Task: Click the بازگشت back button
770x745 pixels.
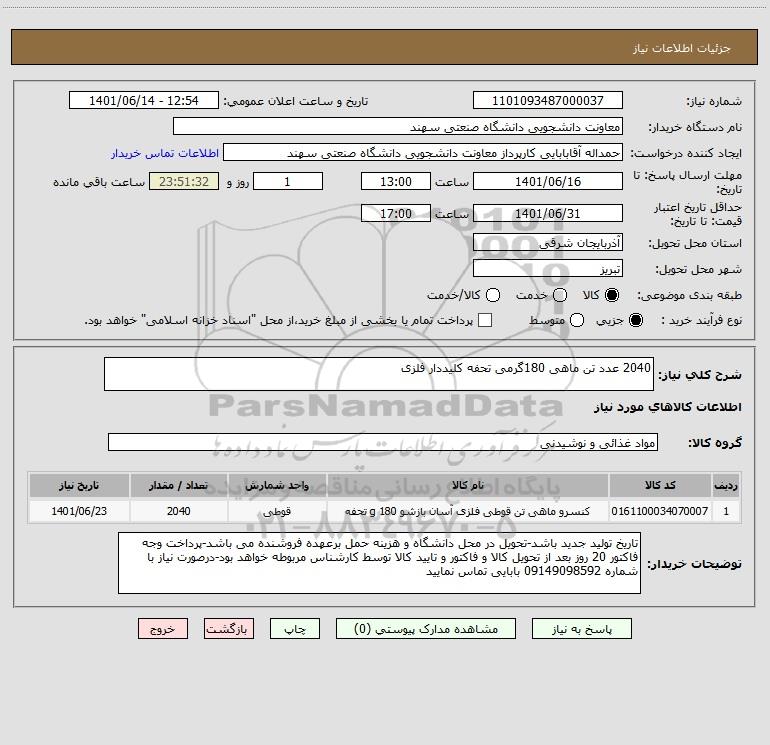Action: click(229, 629)
